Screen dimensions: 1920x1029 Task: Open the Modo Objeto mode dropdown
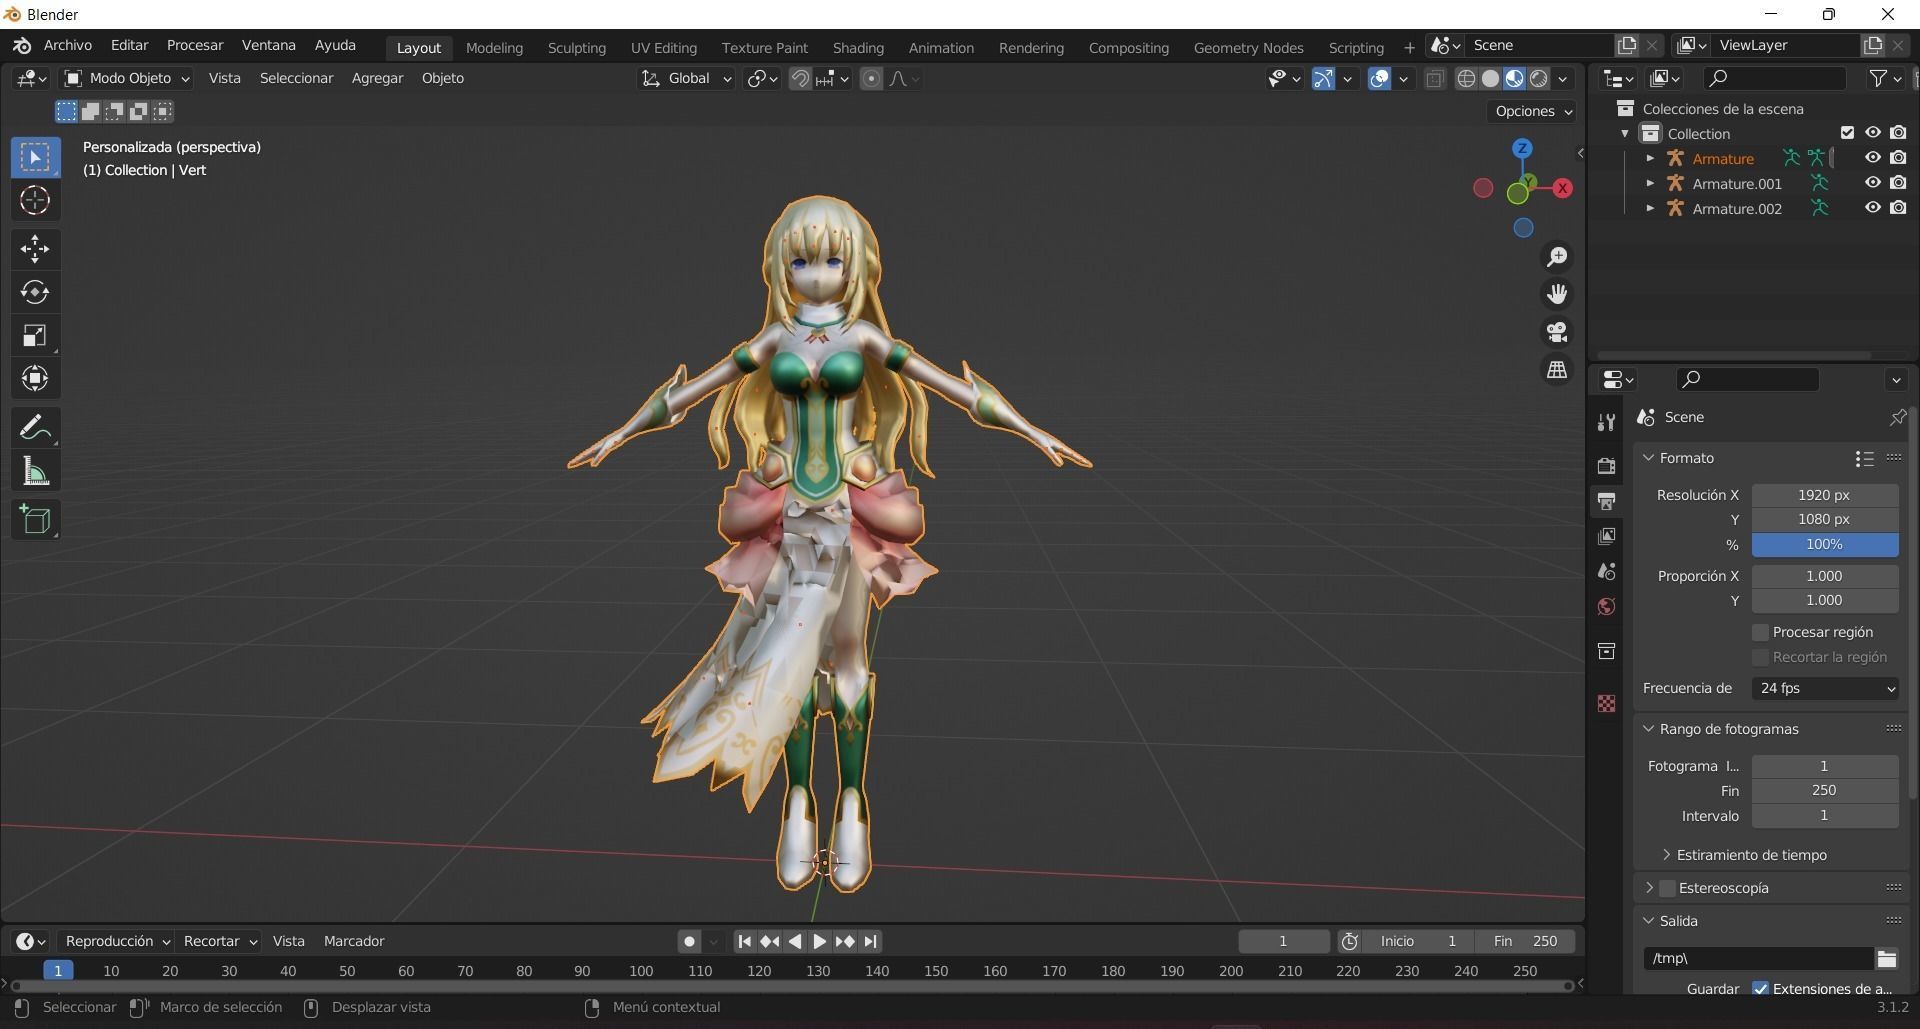coord(126,79)
